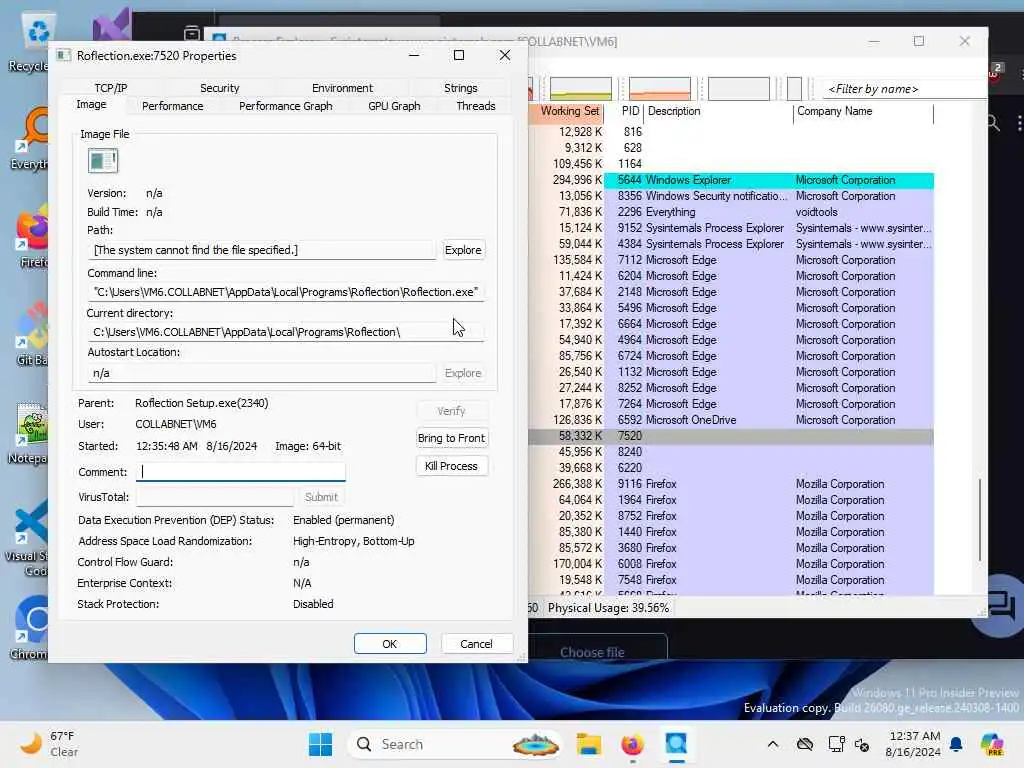Click inside the Comment input field

(x=241, y=472)
